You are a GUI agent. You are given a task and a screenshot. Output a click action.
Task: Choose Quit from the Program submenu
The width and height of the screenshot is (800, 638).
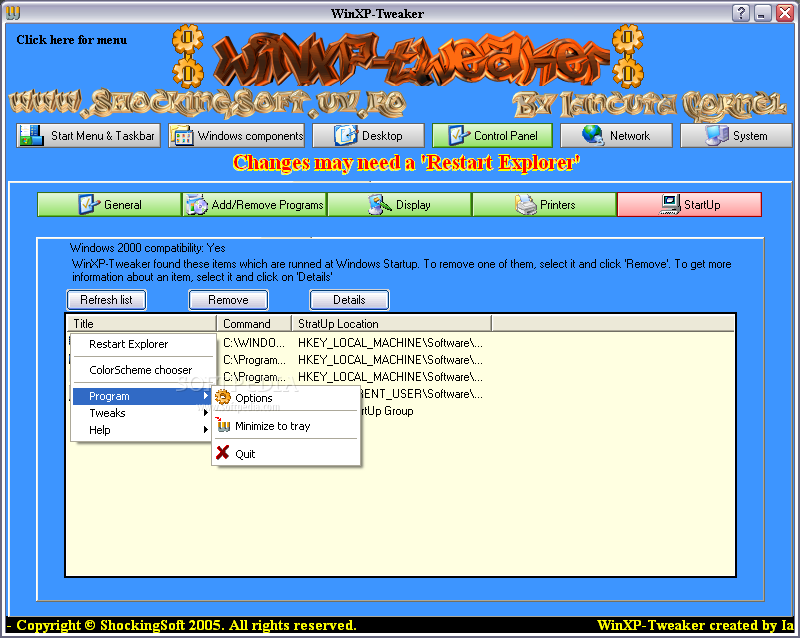pyautogui.click(x=286, y=454)
